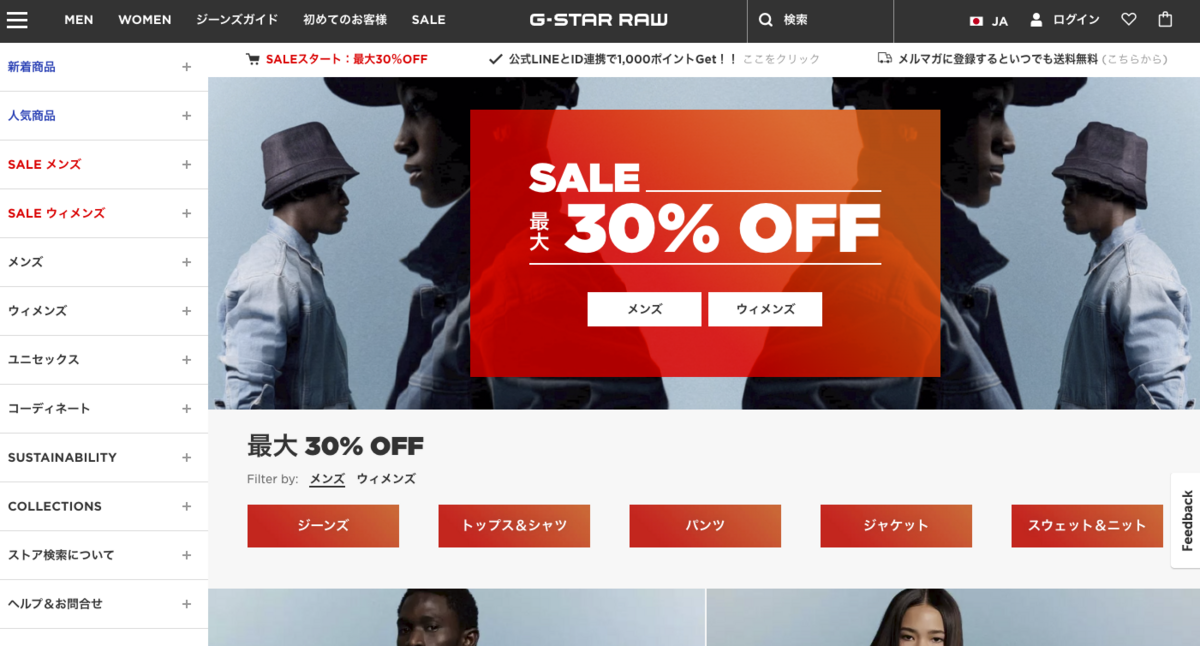
Task: Click the G-Star RAW logo
Action: pyautogui.click(x=598, y=20)
